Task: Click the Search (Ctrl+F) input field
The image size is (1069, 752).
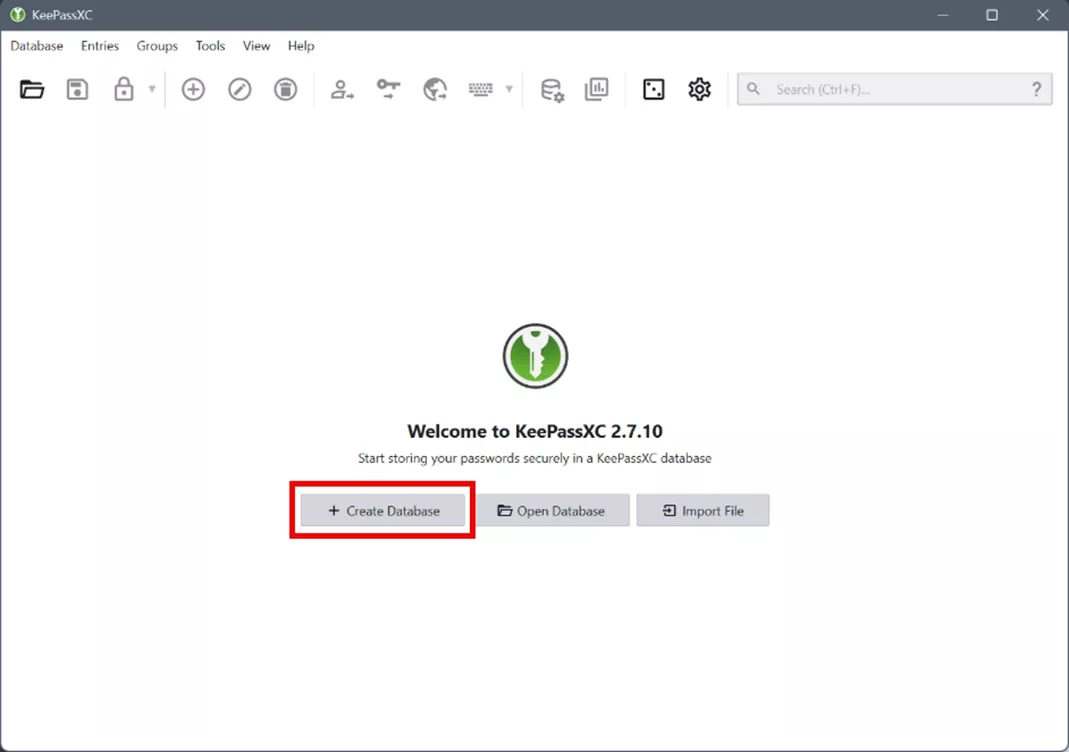Action: tap(894, 89)
